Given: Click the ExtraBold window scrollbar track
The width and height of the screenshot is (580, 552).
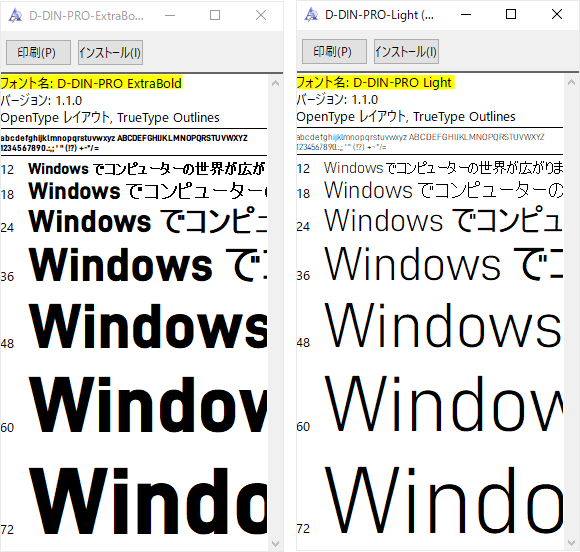Looking at the screenshot, I should pyautogui.click(x=275, y=314).
